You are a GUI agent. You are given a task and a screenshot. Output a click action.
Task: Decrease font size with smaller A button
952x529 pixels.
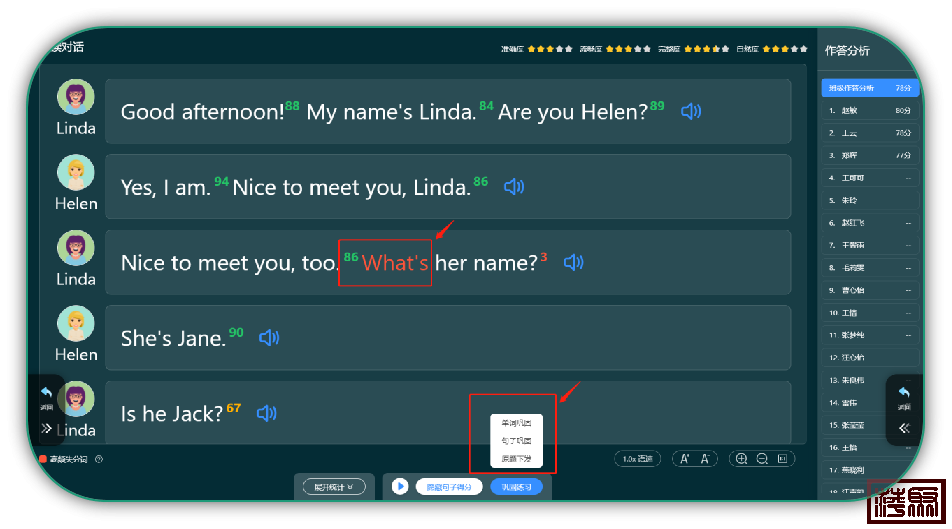tap(705, 459)
